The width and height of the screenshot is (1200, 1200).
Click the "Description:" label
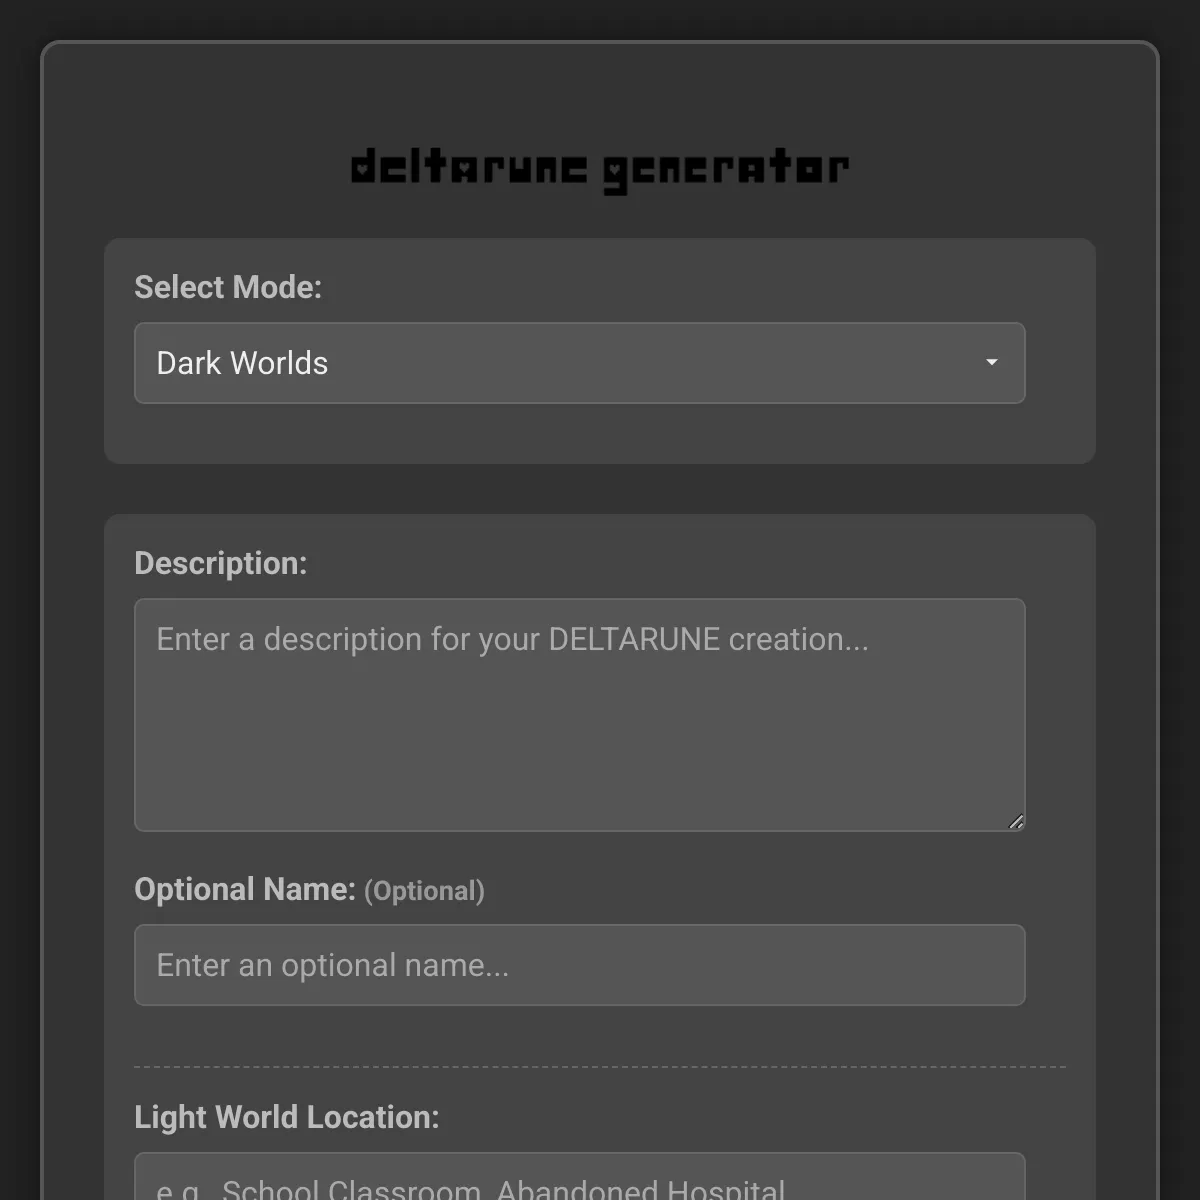point(221,564)
